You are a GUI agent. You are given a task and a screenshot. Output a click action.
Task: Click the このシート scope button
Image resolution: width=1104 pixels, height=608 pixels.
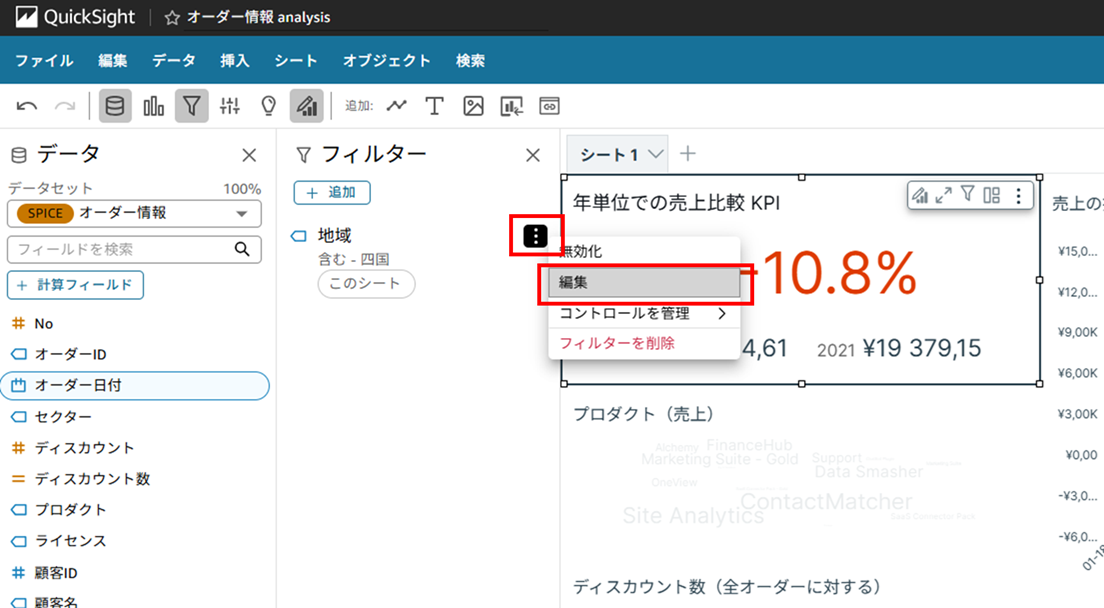tap(366, 284)
